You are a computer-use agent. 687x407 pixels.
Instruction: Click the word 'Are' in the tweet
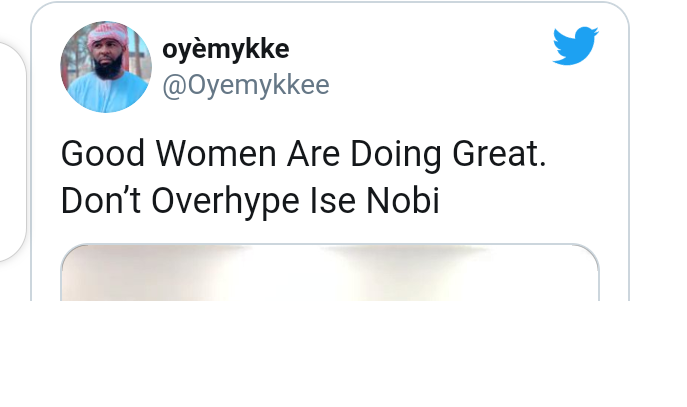(313, 154)
